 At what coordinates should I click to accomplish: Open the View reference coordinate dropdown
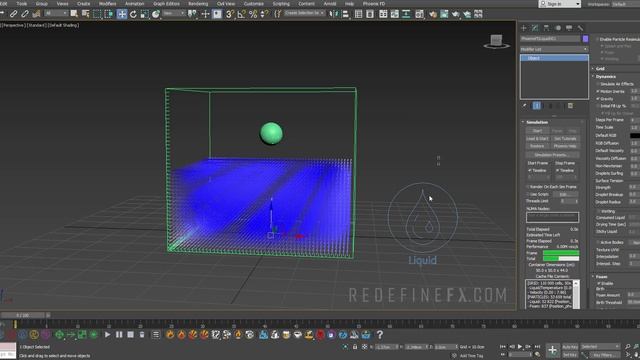[x=173, y=13]
